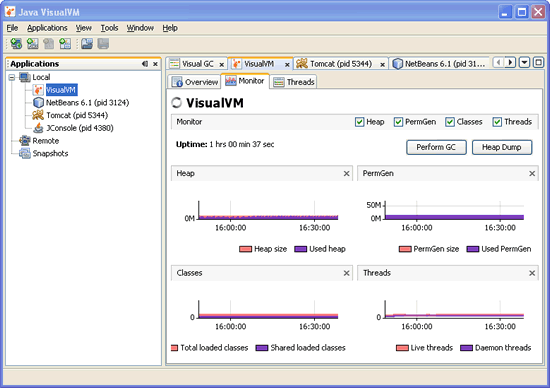Open the Tools menu
The width and height of the screenshot is (550, 388).
pos(109,28)
